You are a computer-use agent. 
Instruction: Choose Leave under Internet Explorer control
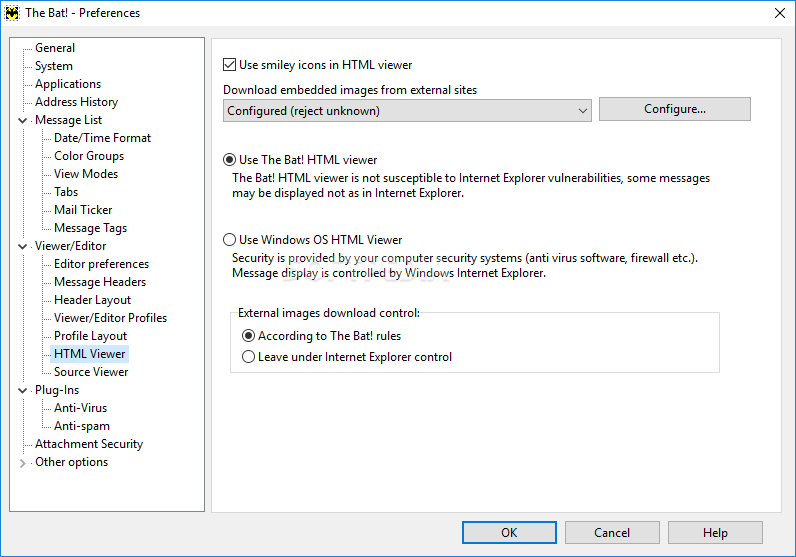click(x=248, y=357)
